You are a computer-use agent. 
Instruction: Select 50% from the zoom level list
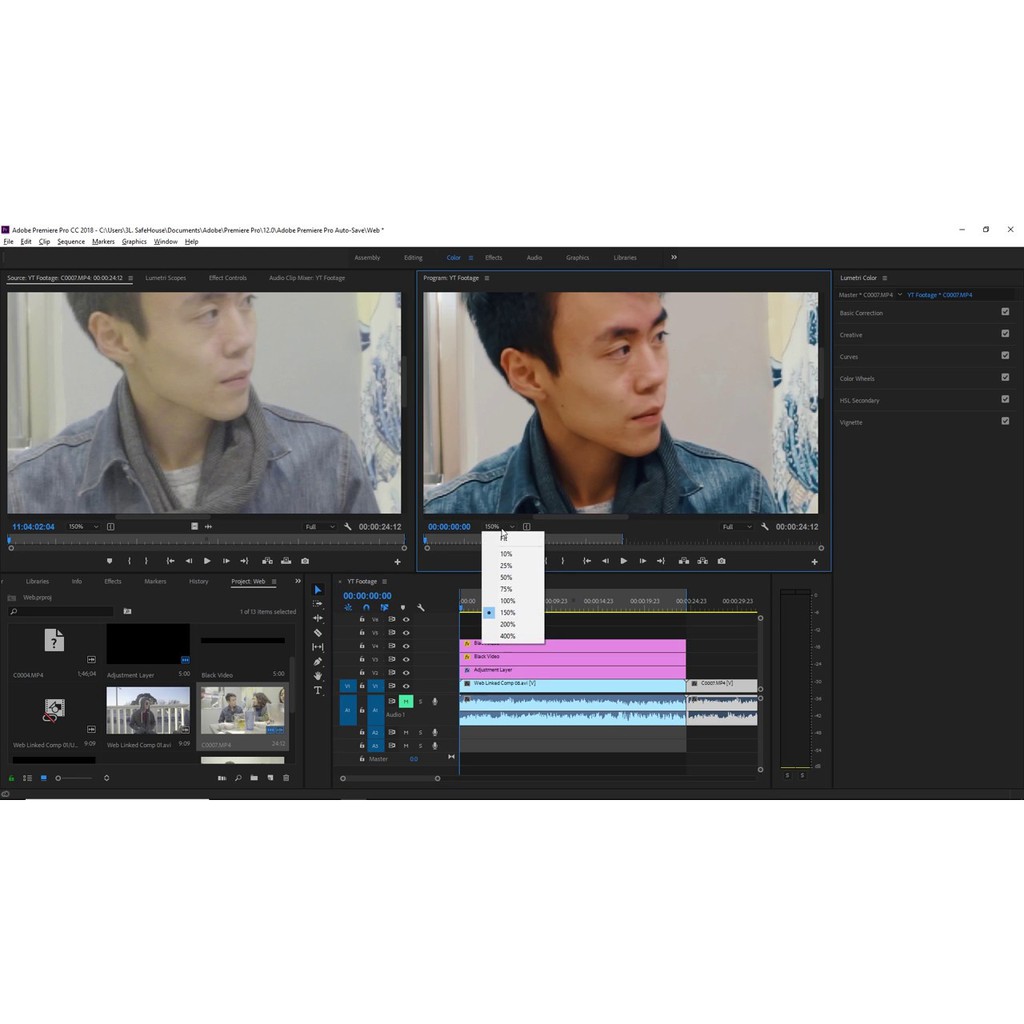(506, 577)
